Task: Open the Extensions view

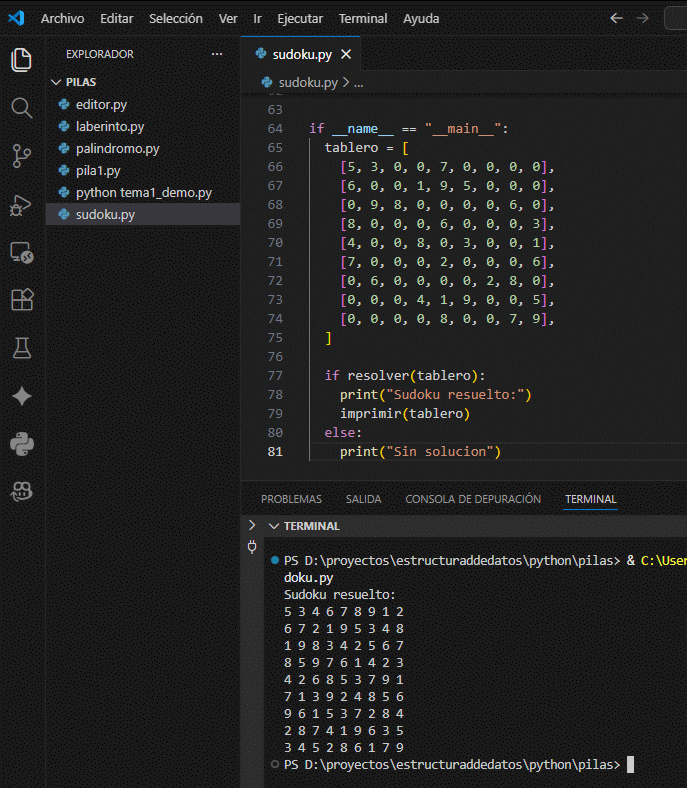Action: [21, 300]
